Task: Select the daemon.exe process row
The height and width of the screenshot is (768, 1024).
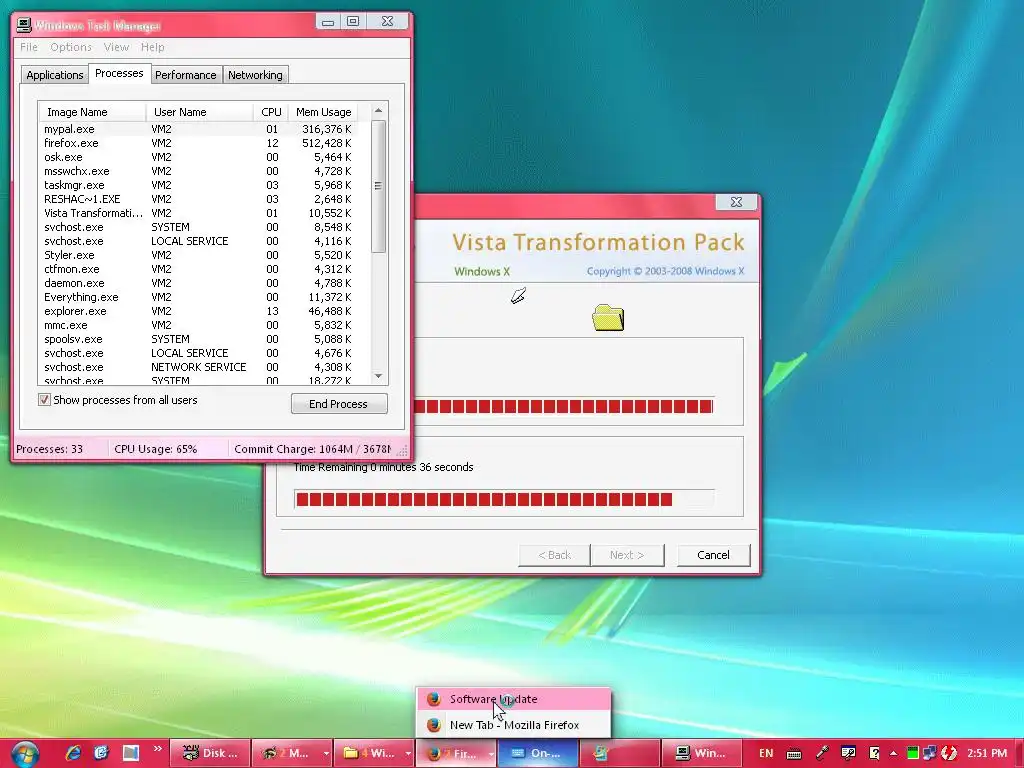Action: [x=198, y=283]
